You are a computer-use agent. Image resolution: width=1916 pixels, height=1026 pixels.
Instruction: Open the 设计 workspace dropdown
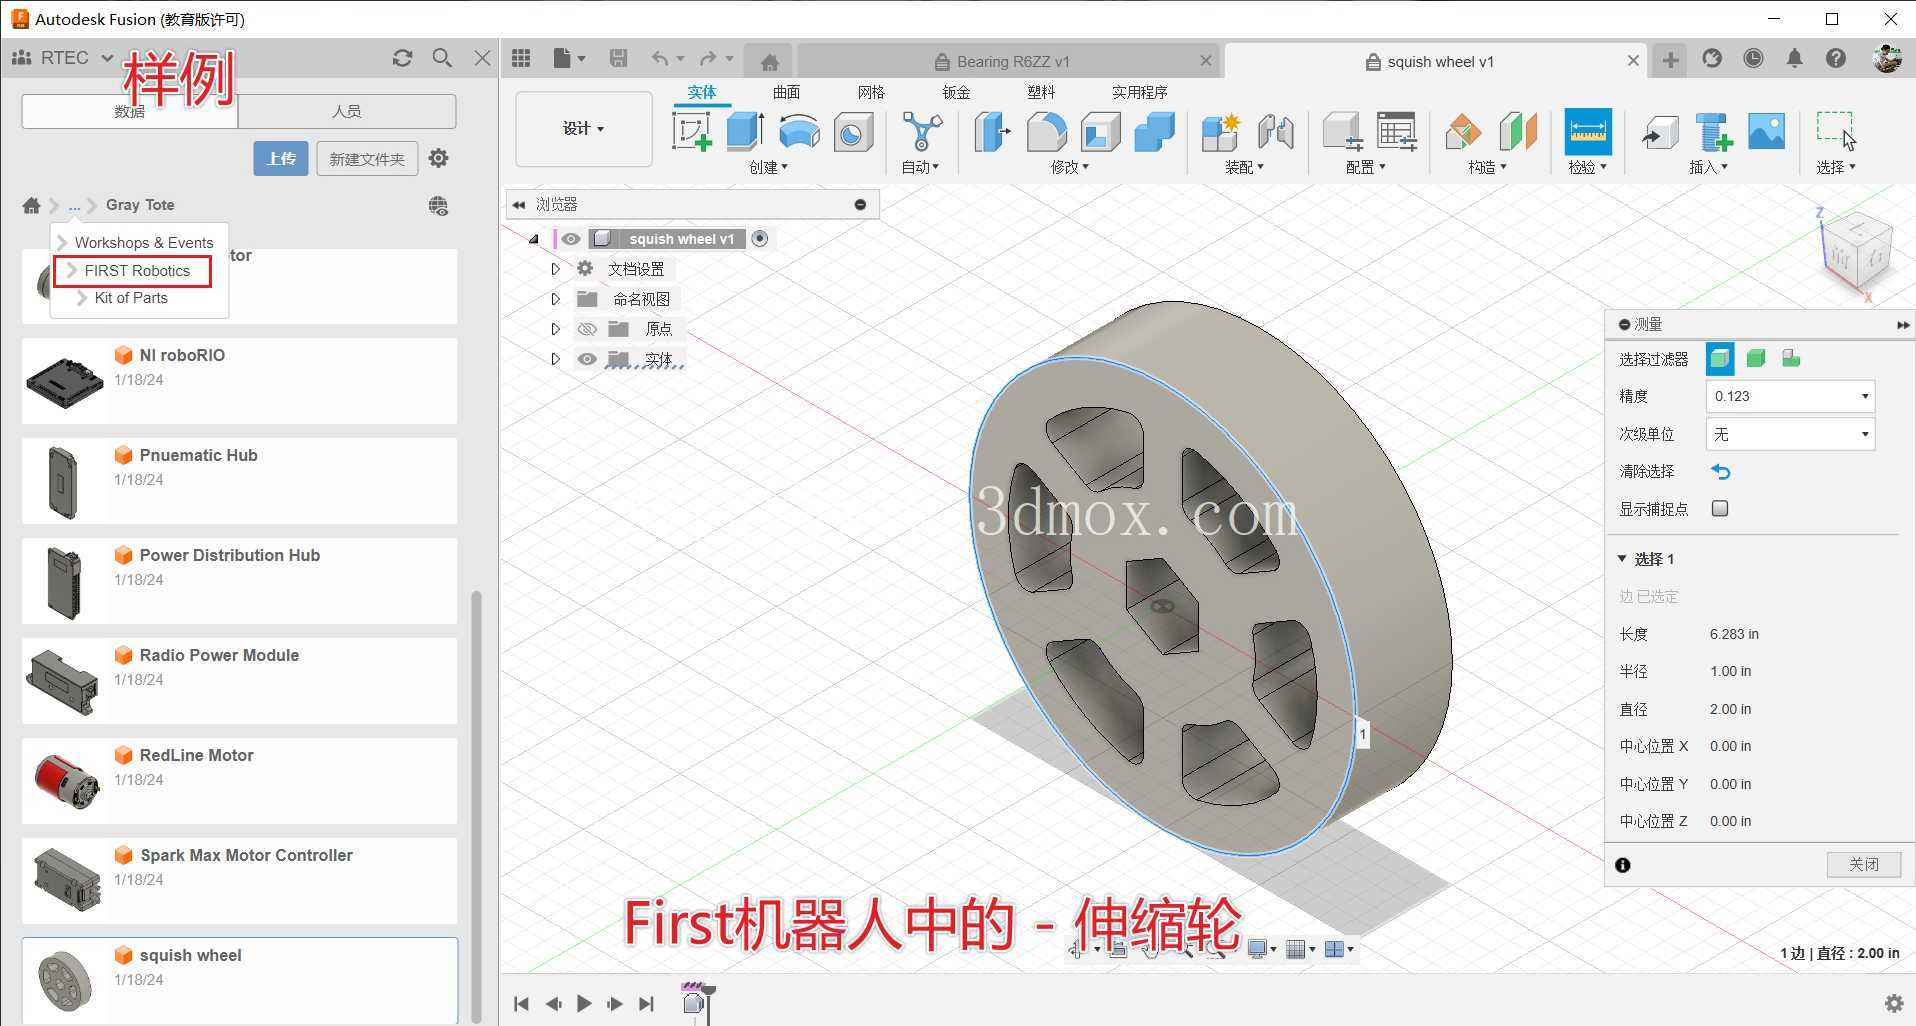584,129
